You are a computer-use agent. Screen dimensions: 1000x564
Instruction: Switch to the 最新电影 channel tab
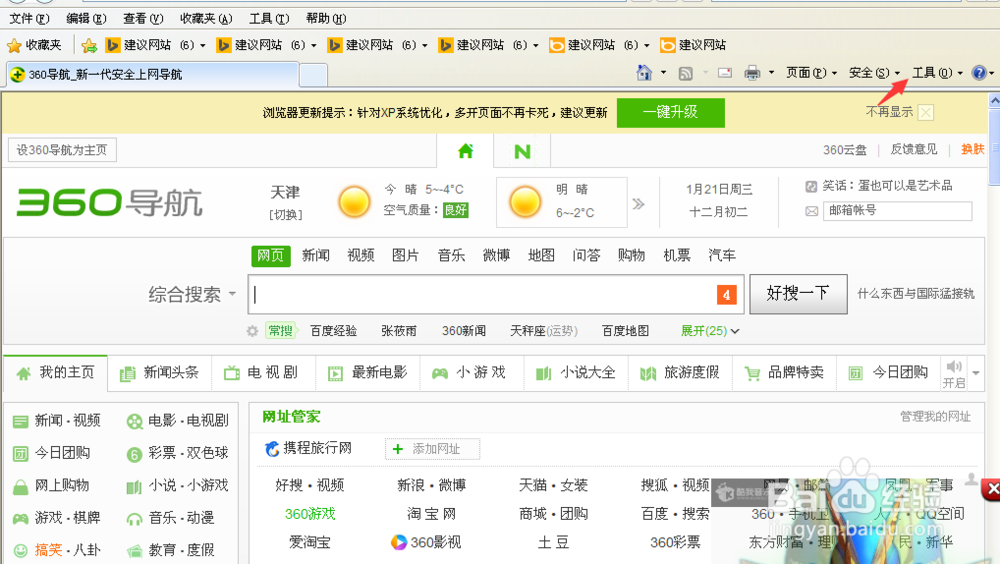pos(368,373)
